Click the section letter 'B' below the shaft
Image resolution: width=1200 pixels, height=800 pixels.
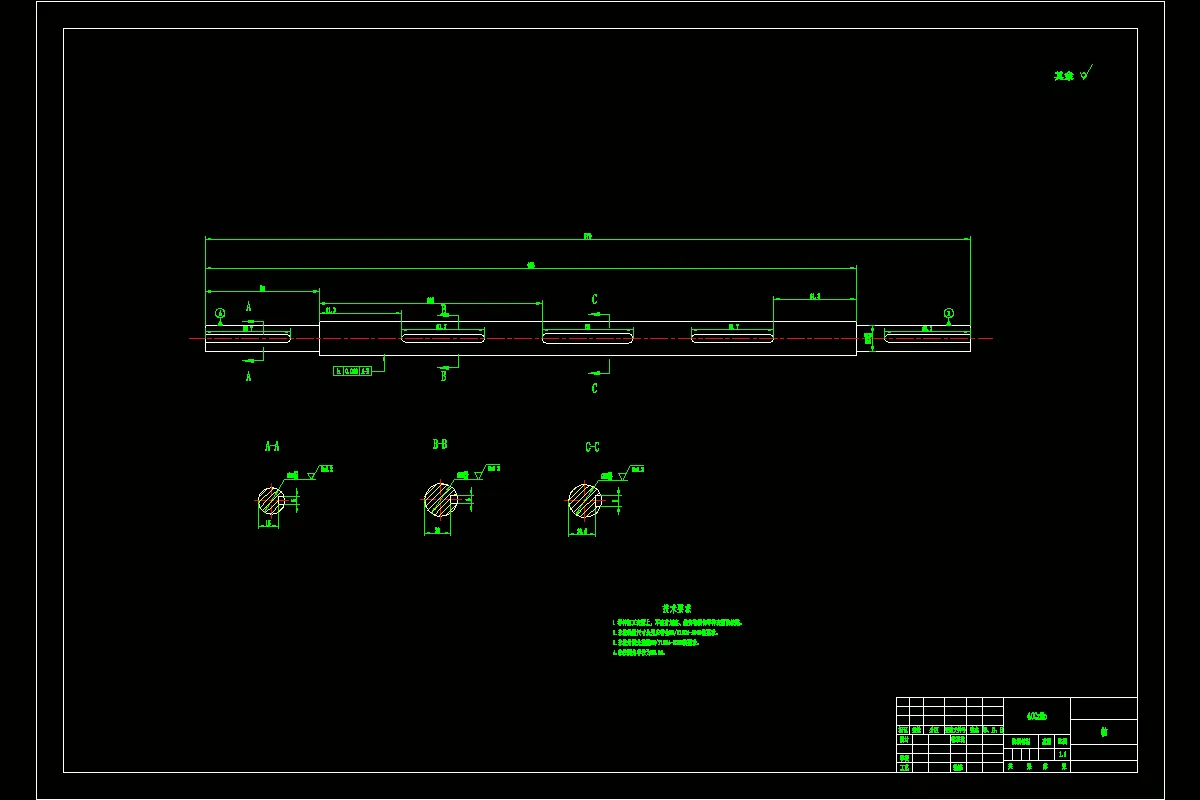point(443,377)
